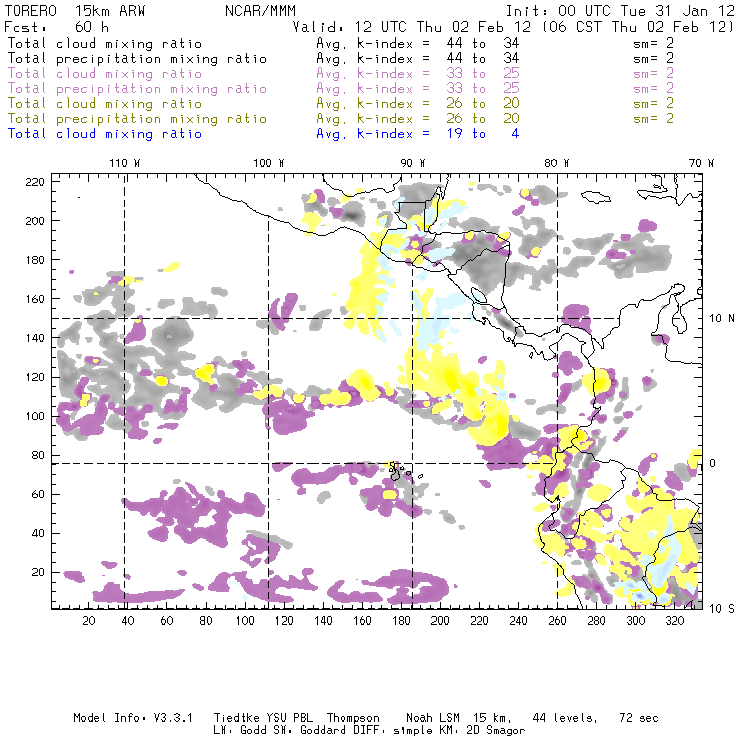Select '260' on the horizontal axis
This screenshot has width=740, height=740.
(557, 621)
